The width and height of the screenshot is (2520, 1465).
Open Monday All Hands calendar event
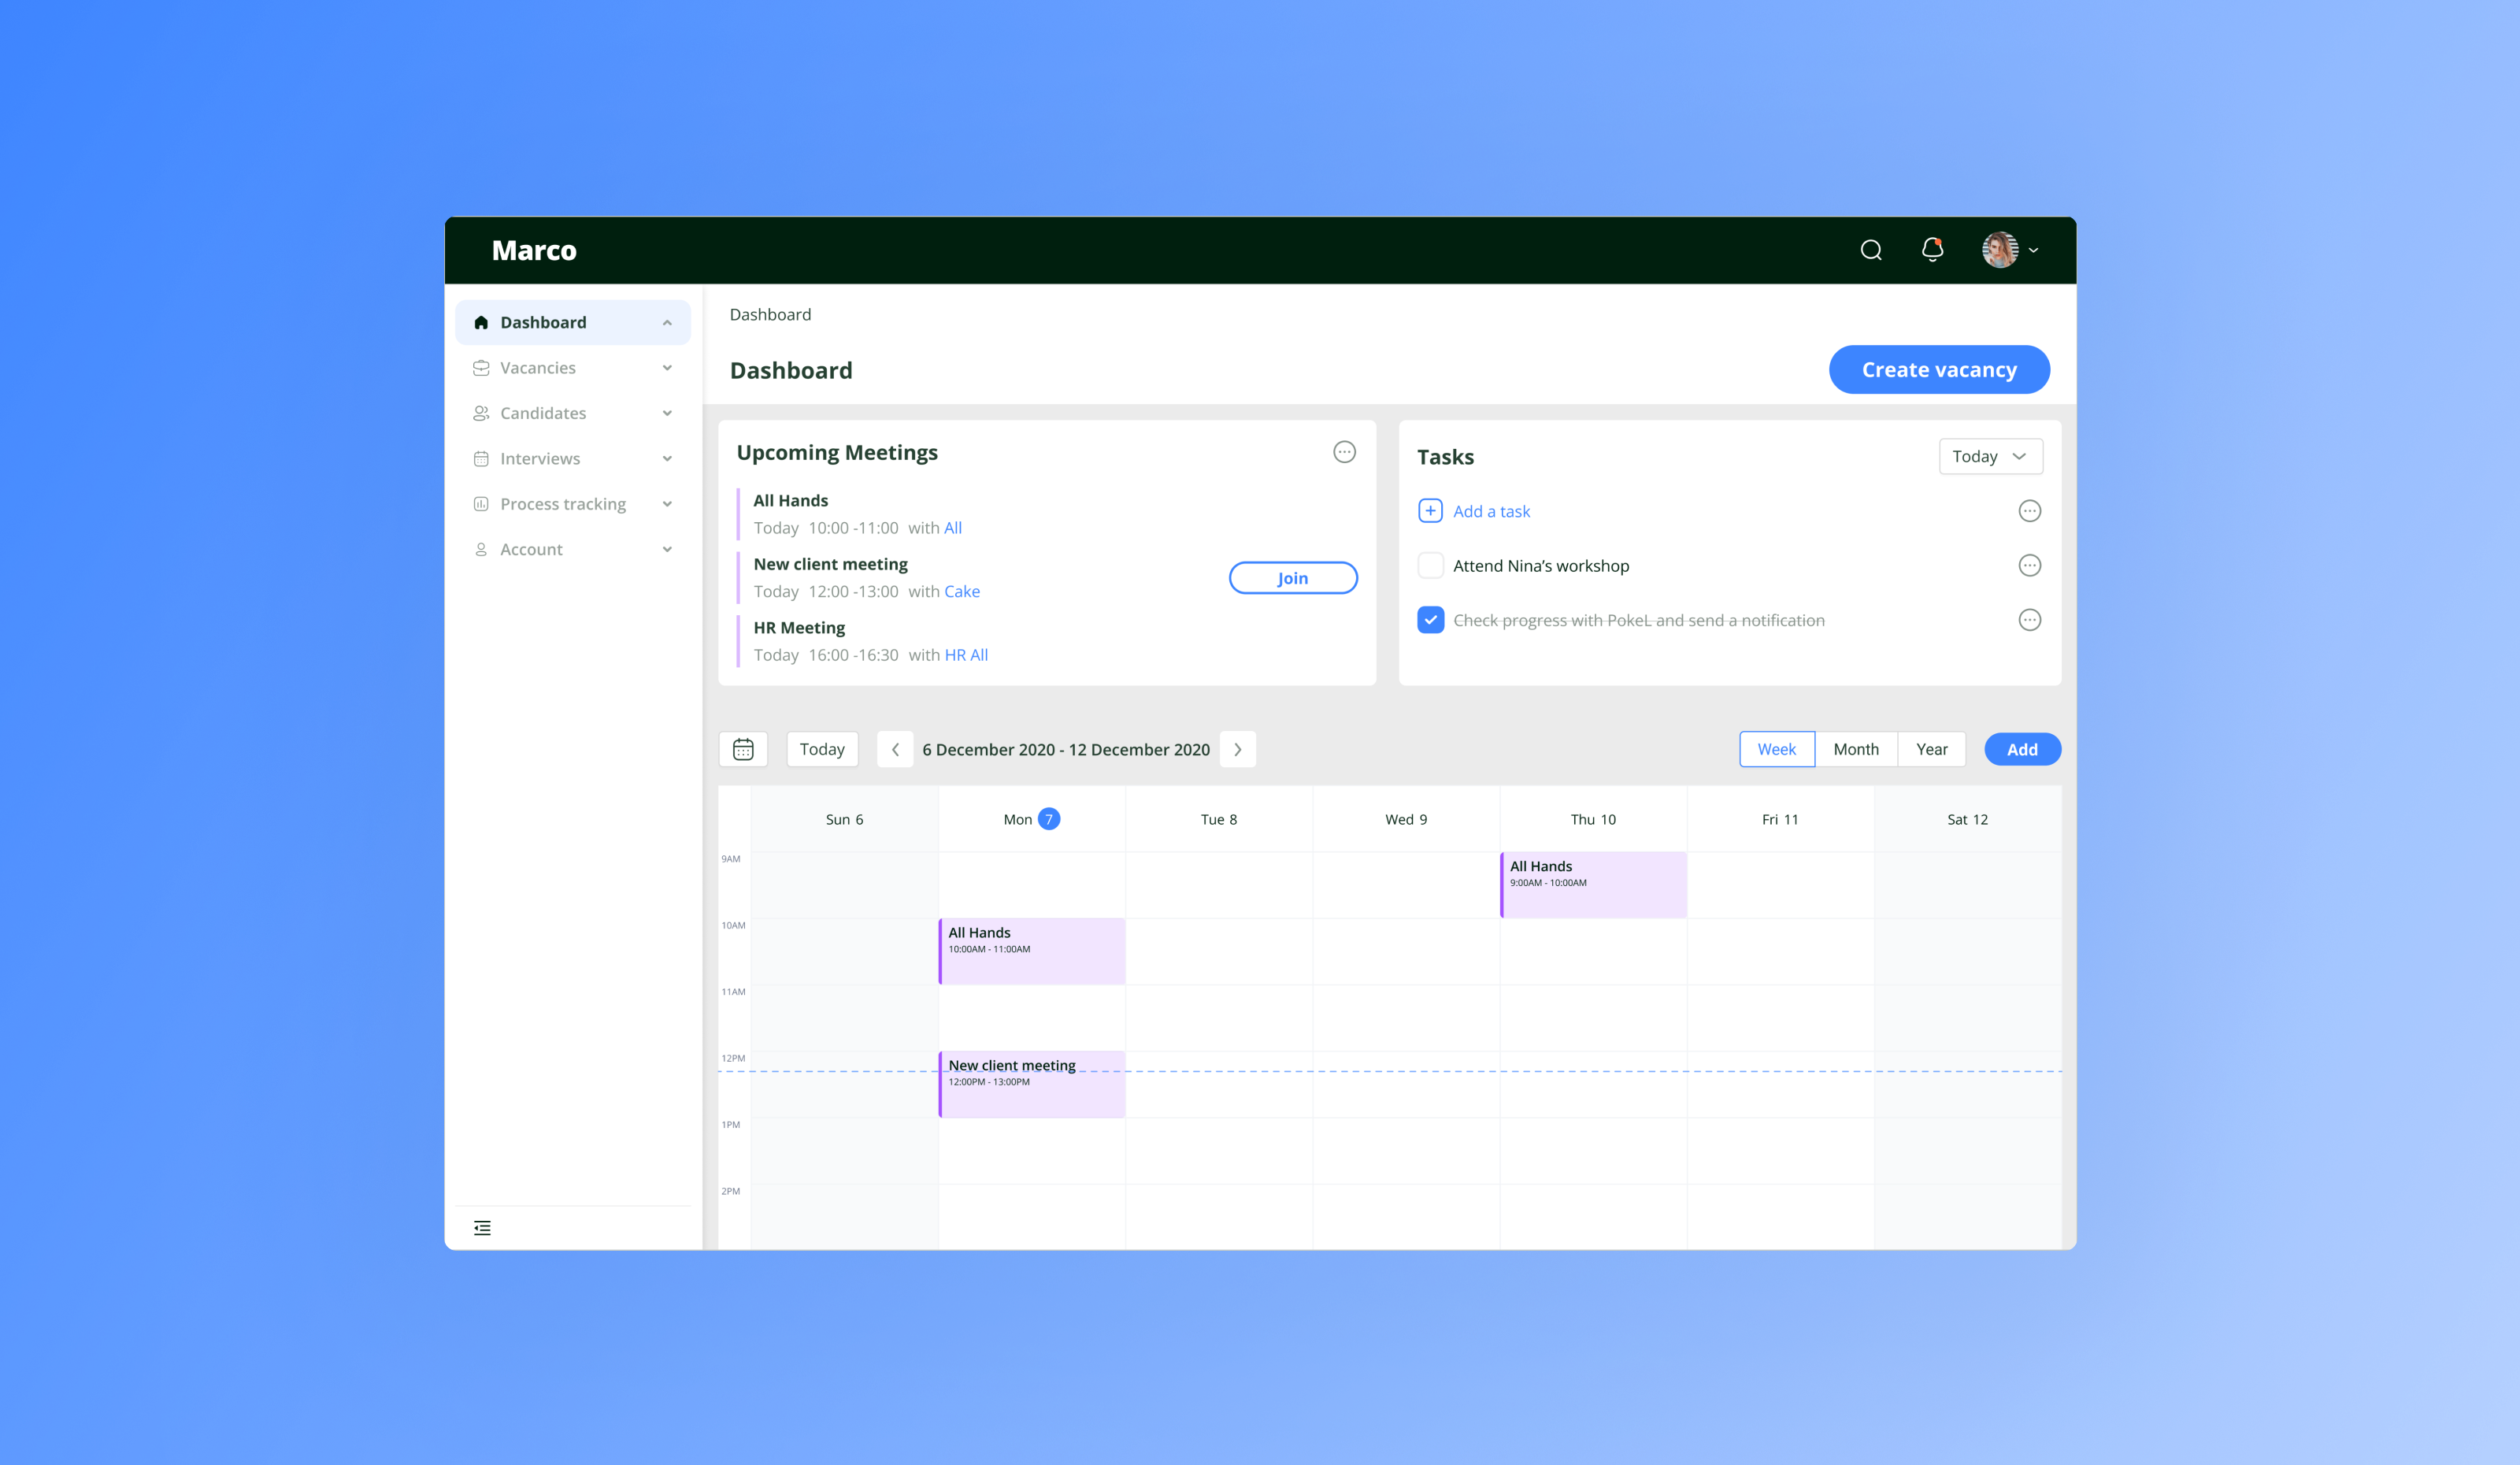tap(1031, 951)
